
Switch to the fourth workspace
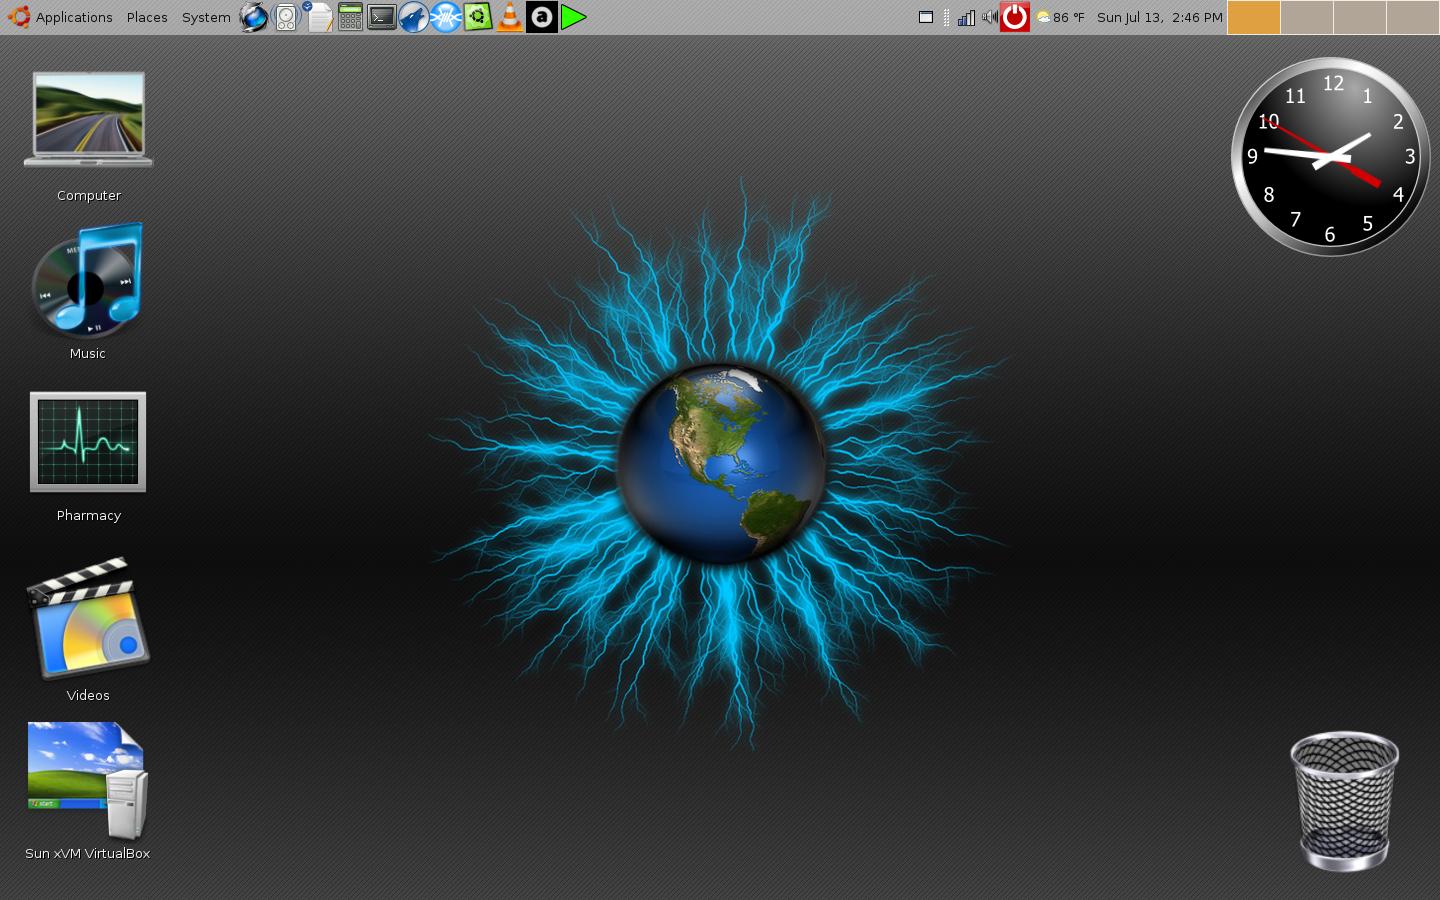point(1412,17)
